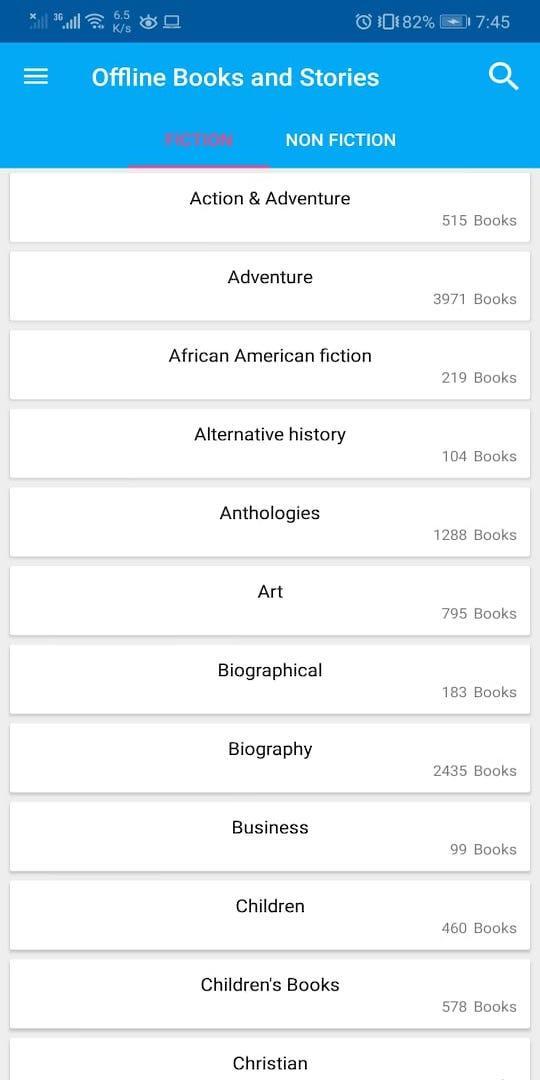Open the hamburger navigation menu
Screen dimensions: 540x1080
point(36,76)
